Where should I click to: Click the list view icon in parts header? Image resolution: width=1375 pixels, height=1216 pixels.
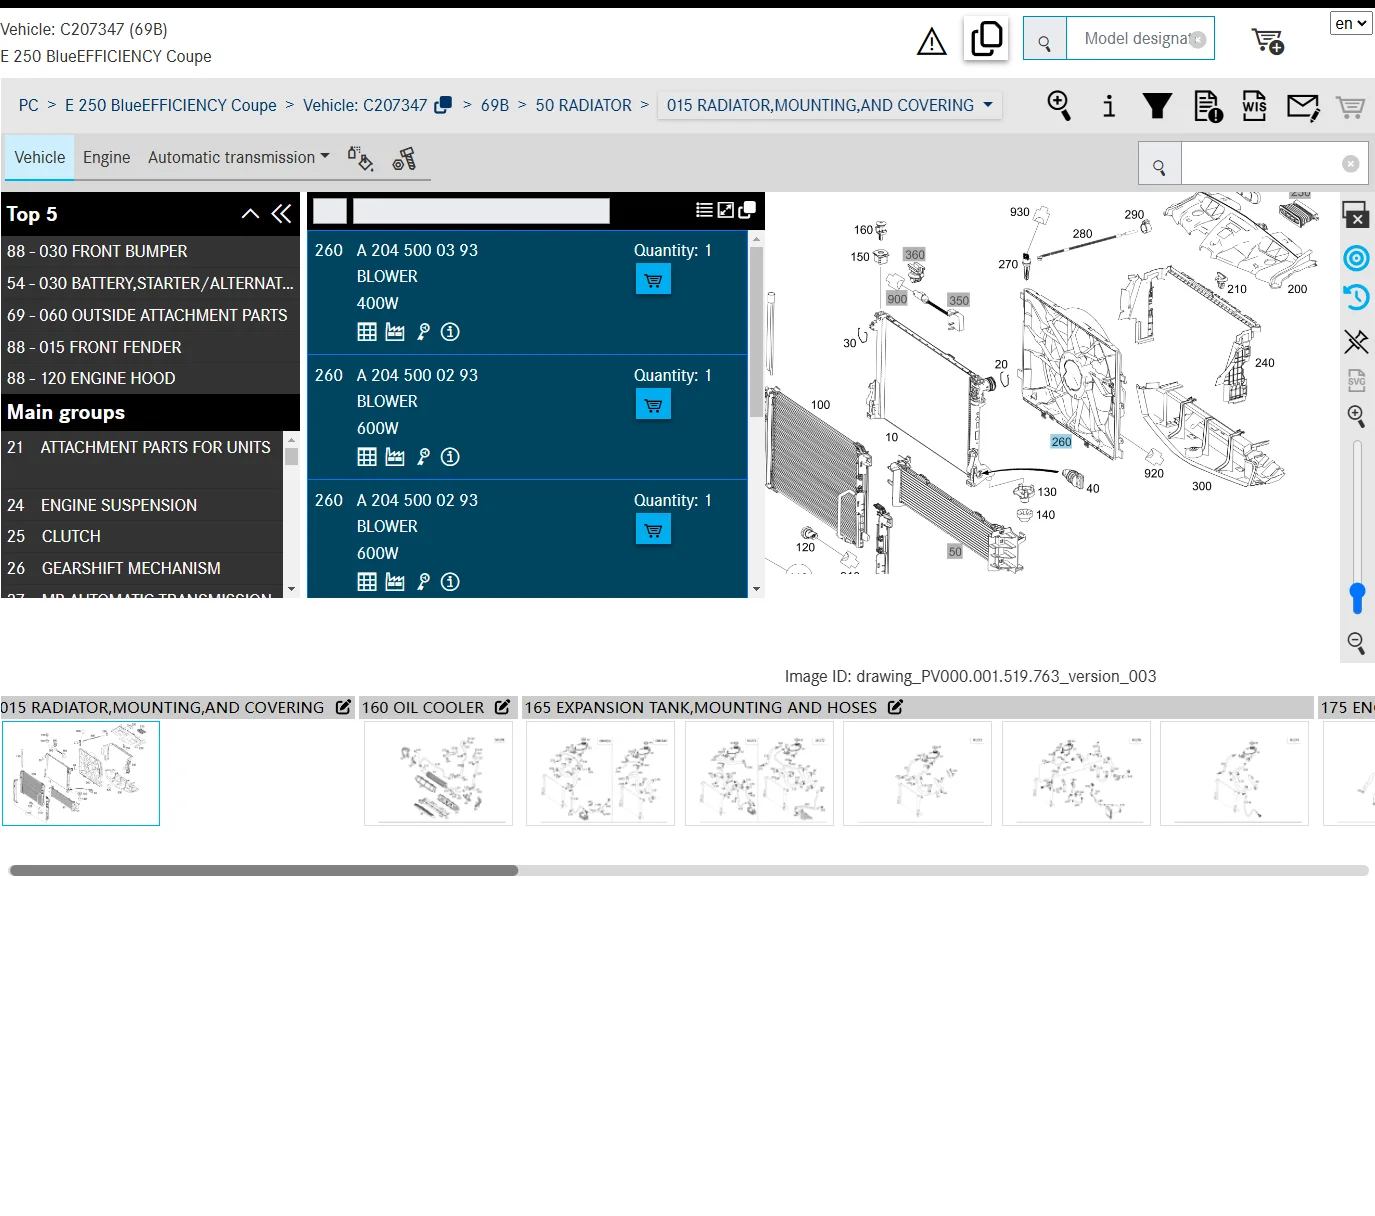tap(704, 210)
